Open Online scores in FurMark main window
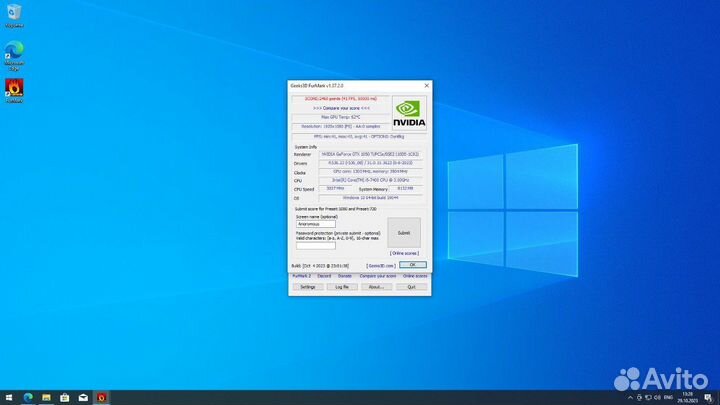 pos(415,276)
